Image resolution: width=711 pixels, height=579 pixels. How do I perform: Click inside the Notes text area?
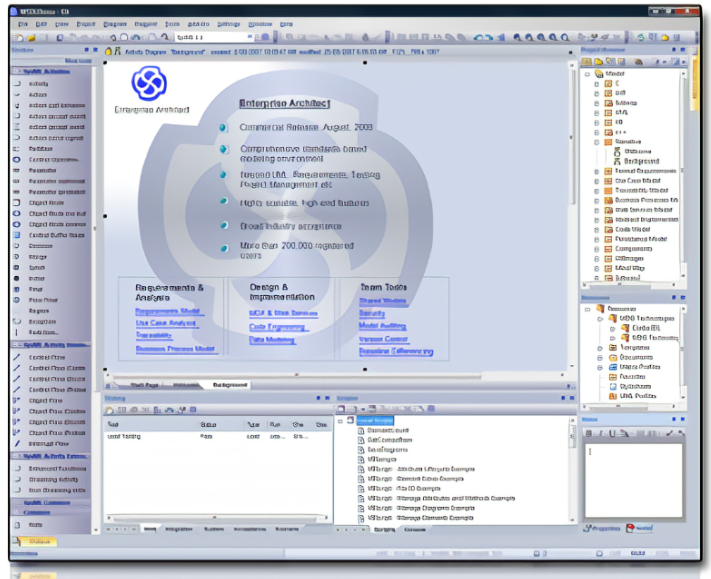pyautogui.click(x=633, y=480)
